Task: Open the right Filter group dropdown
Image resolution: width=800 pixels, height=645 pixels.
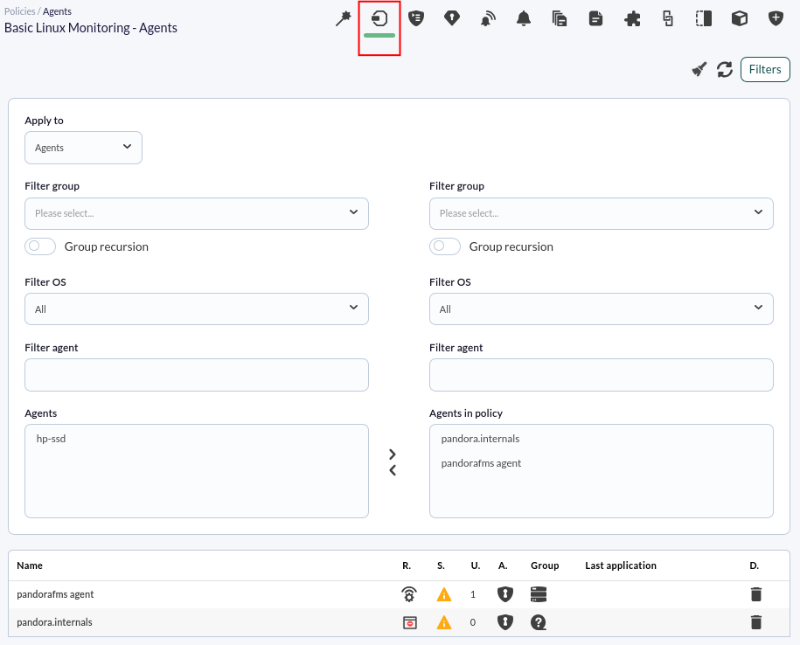Action: (601, 213)
